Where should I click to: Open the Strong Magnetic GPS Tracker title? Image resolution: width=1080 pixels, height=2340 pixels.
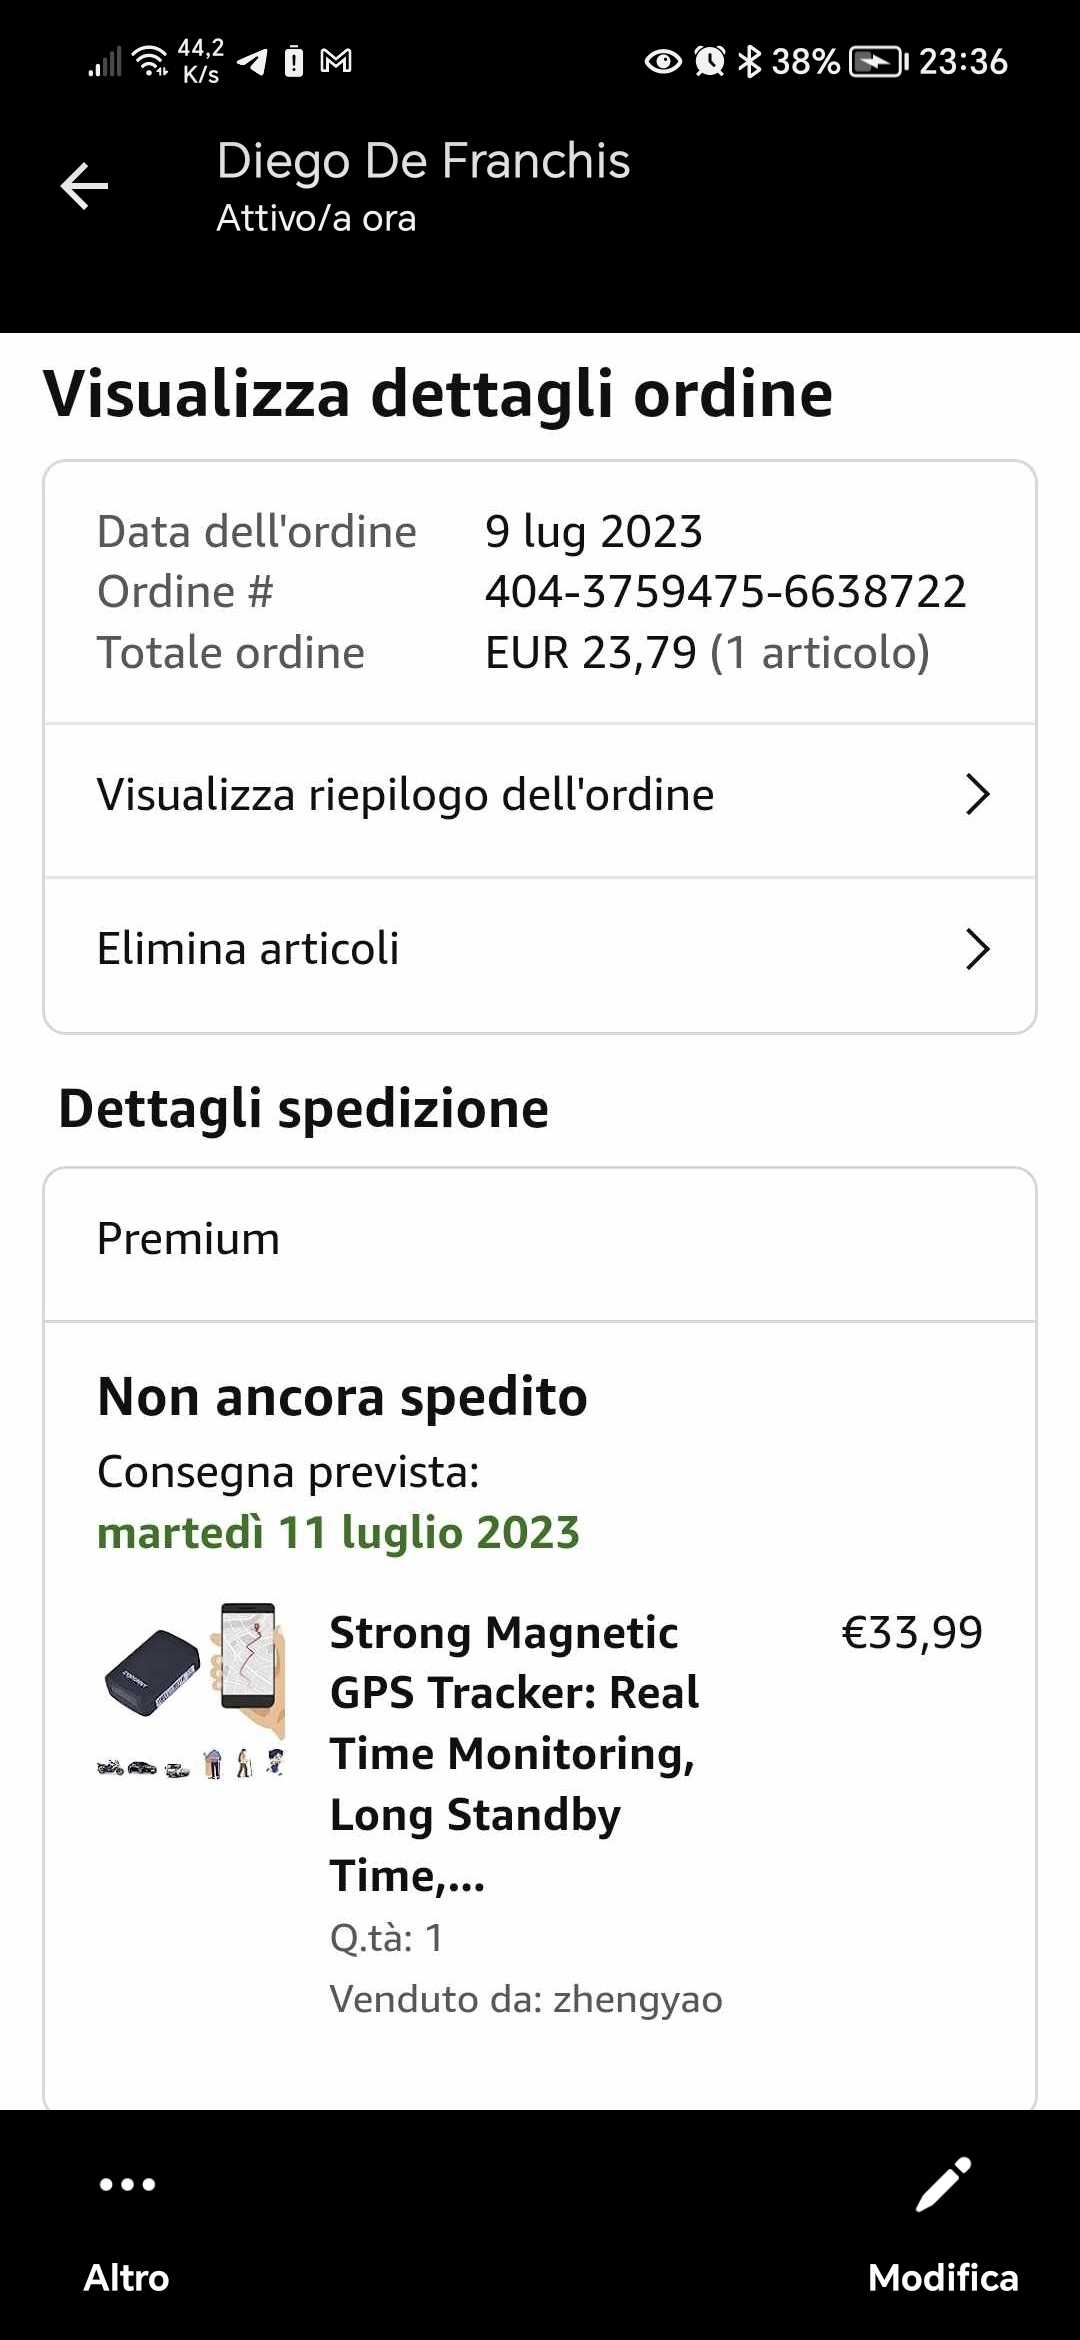[x=514, y=1752]
